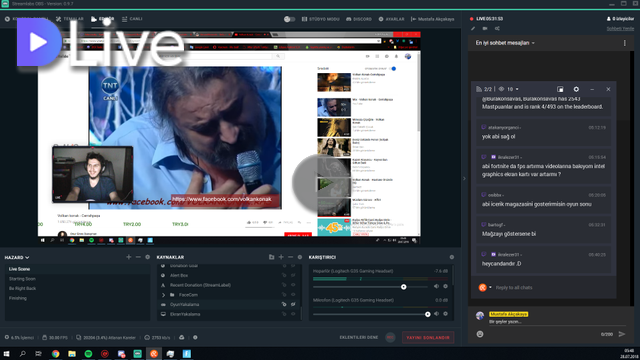
Task: Mute the Mikrofon audio source
Action: [x=436, y=314]
